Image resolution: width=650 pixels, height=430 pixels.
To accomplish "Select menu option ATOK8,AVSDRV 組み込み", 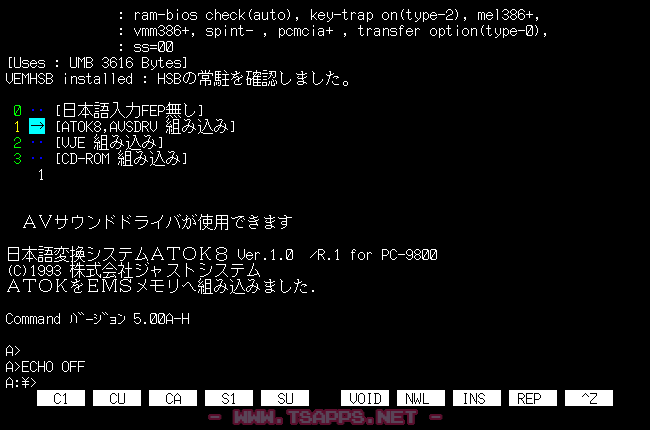I will [x=145, y=126].
